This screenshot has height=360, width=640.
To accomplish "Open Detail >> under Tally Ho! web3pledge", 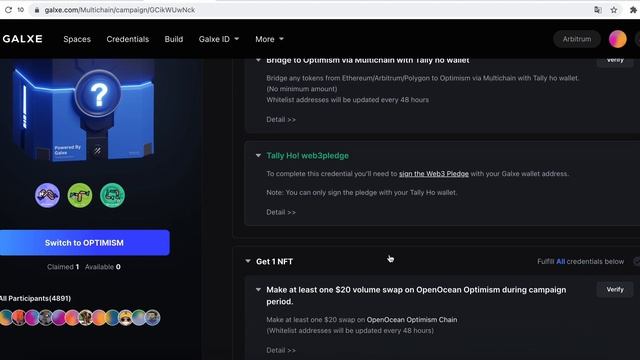I will tap(281, 212).
